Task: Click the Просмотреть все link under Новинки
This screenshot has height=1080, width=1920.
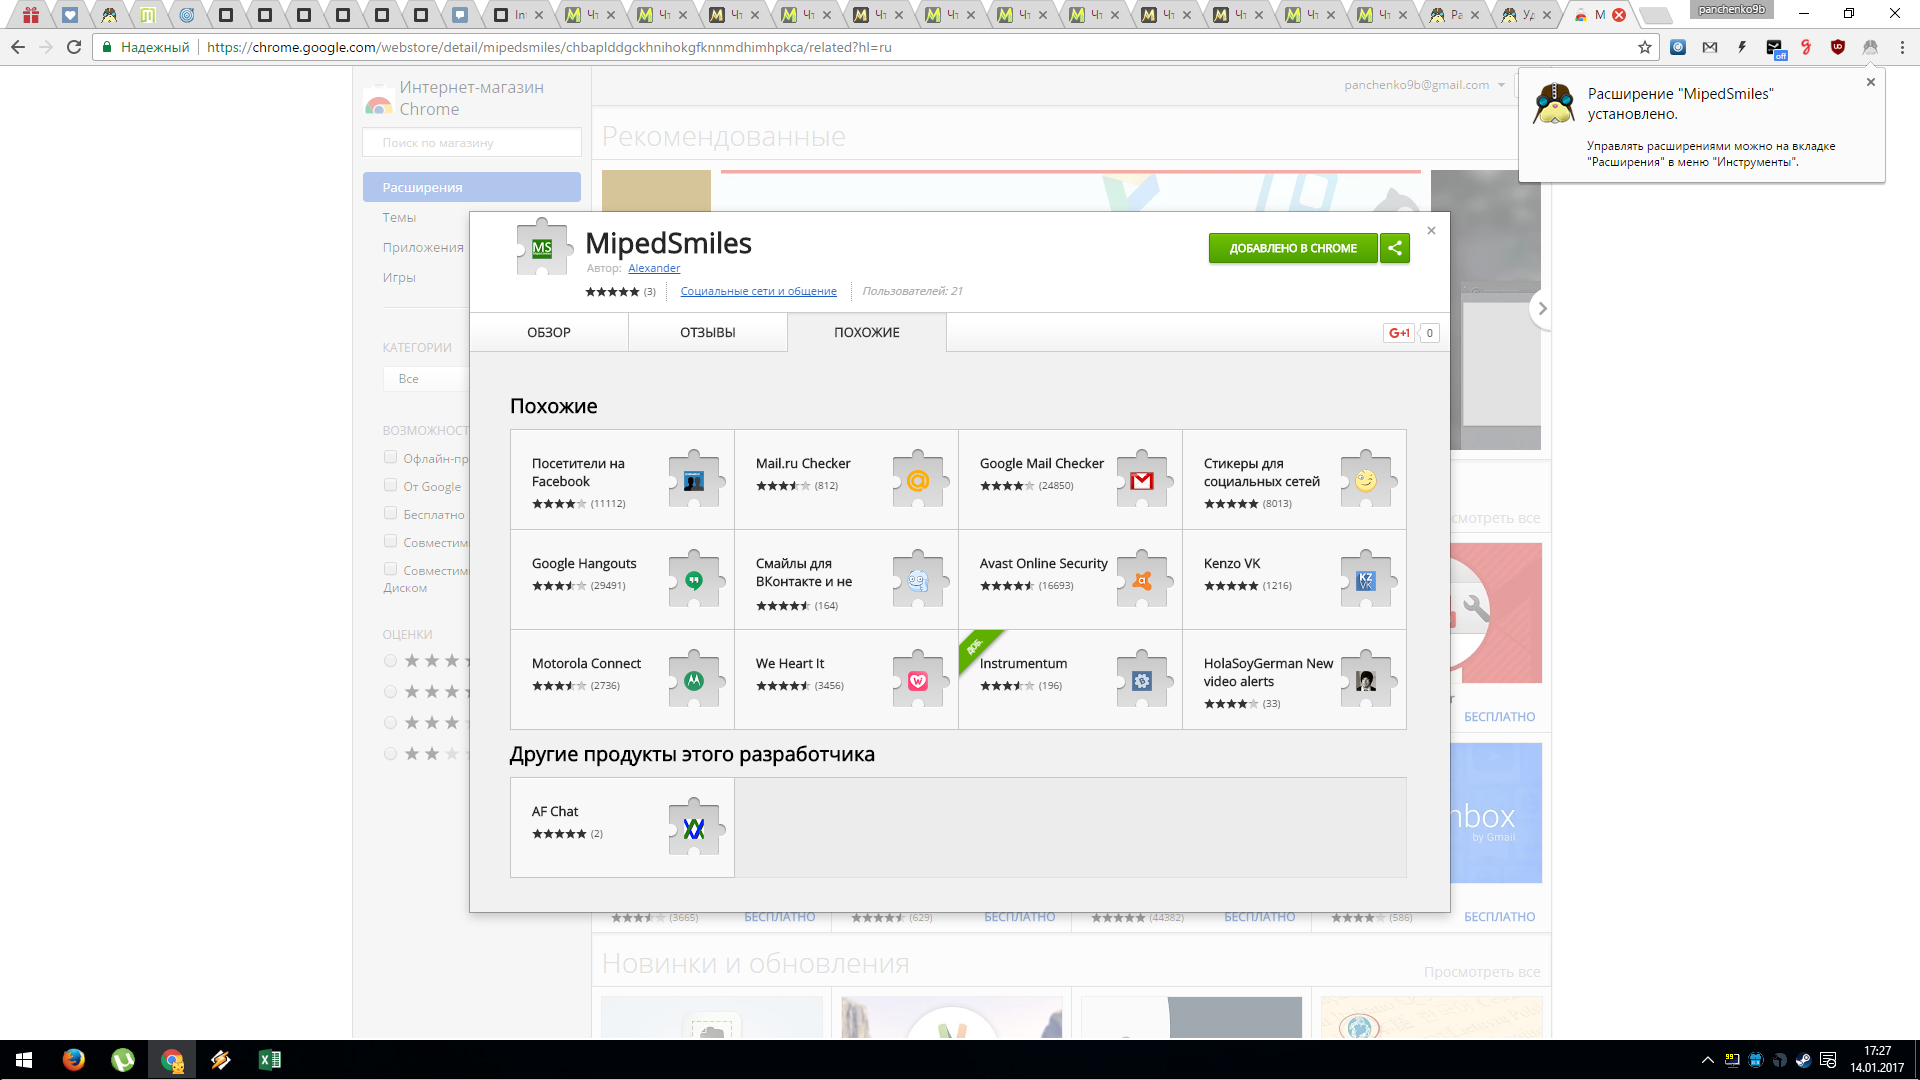Action: point(1482,972)
